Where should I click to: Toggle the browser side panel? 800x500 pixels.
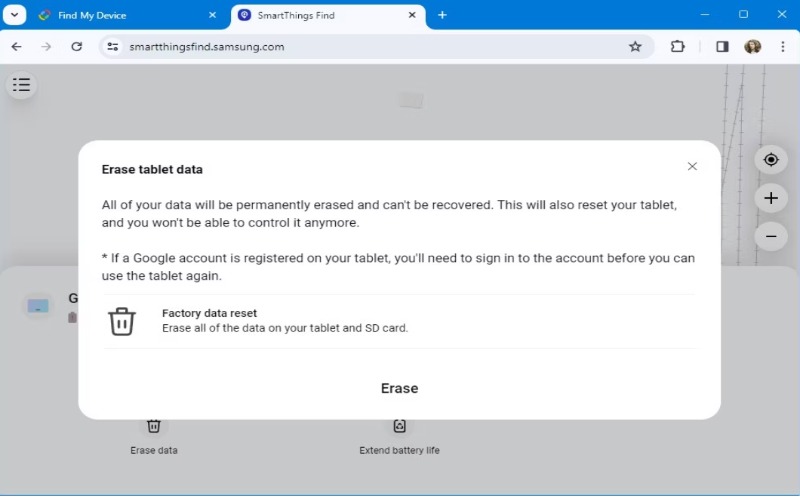click(x=722, y=46)
